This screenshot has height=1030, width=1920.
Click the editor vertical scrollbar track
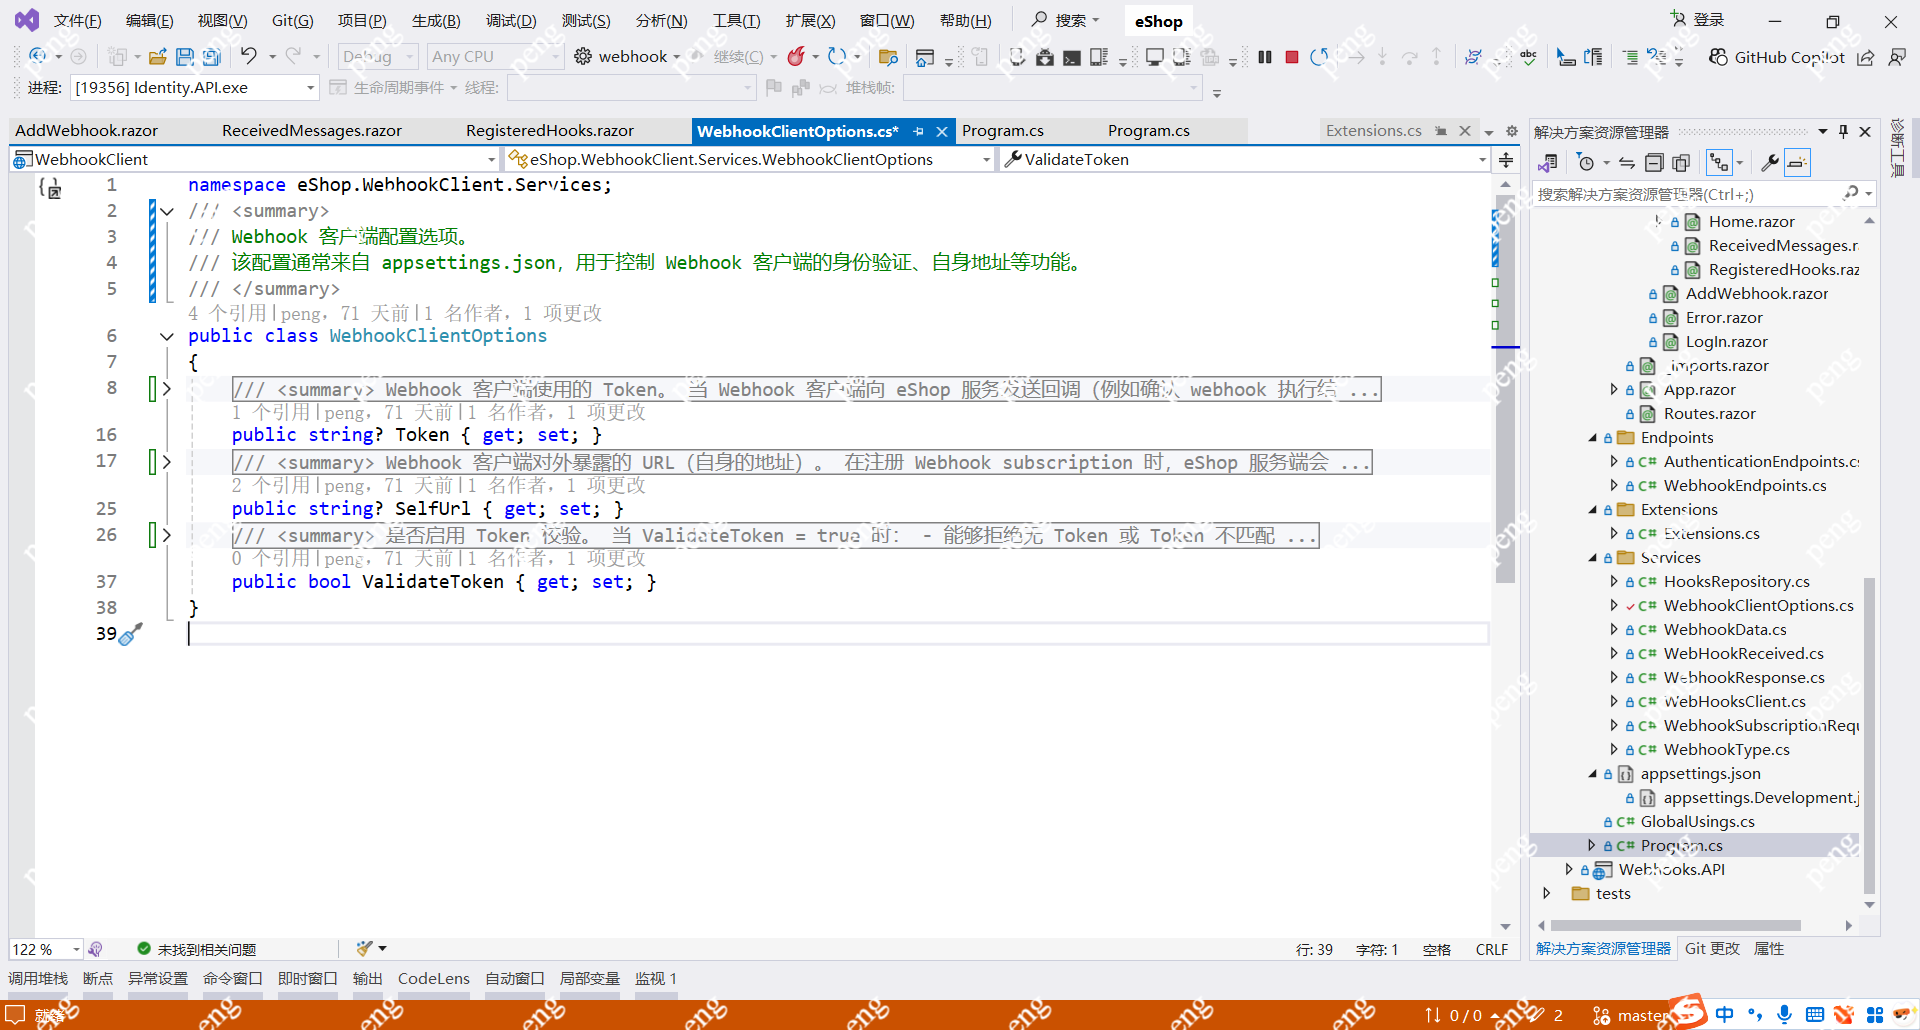point(1505,555)
